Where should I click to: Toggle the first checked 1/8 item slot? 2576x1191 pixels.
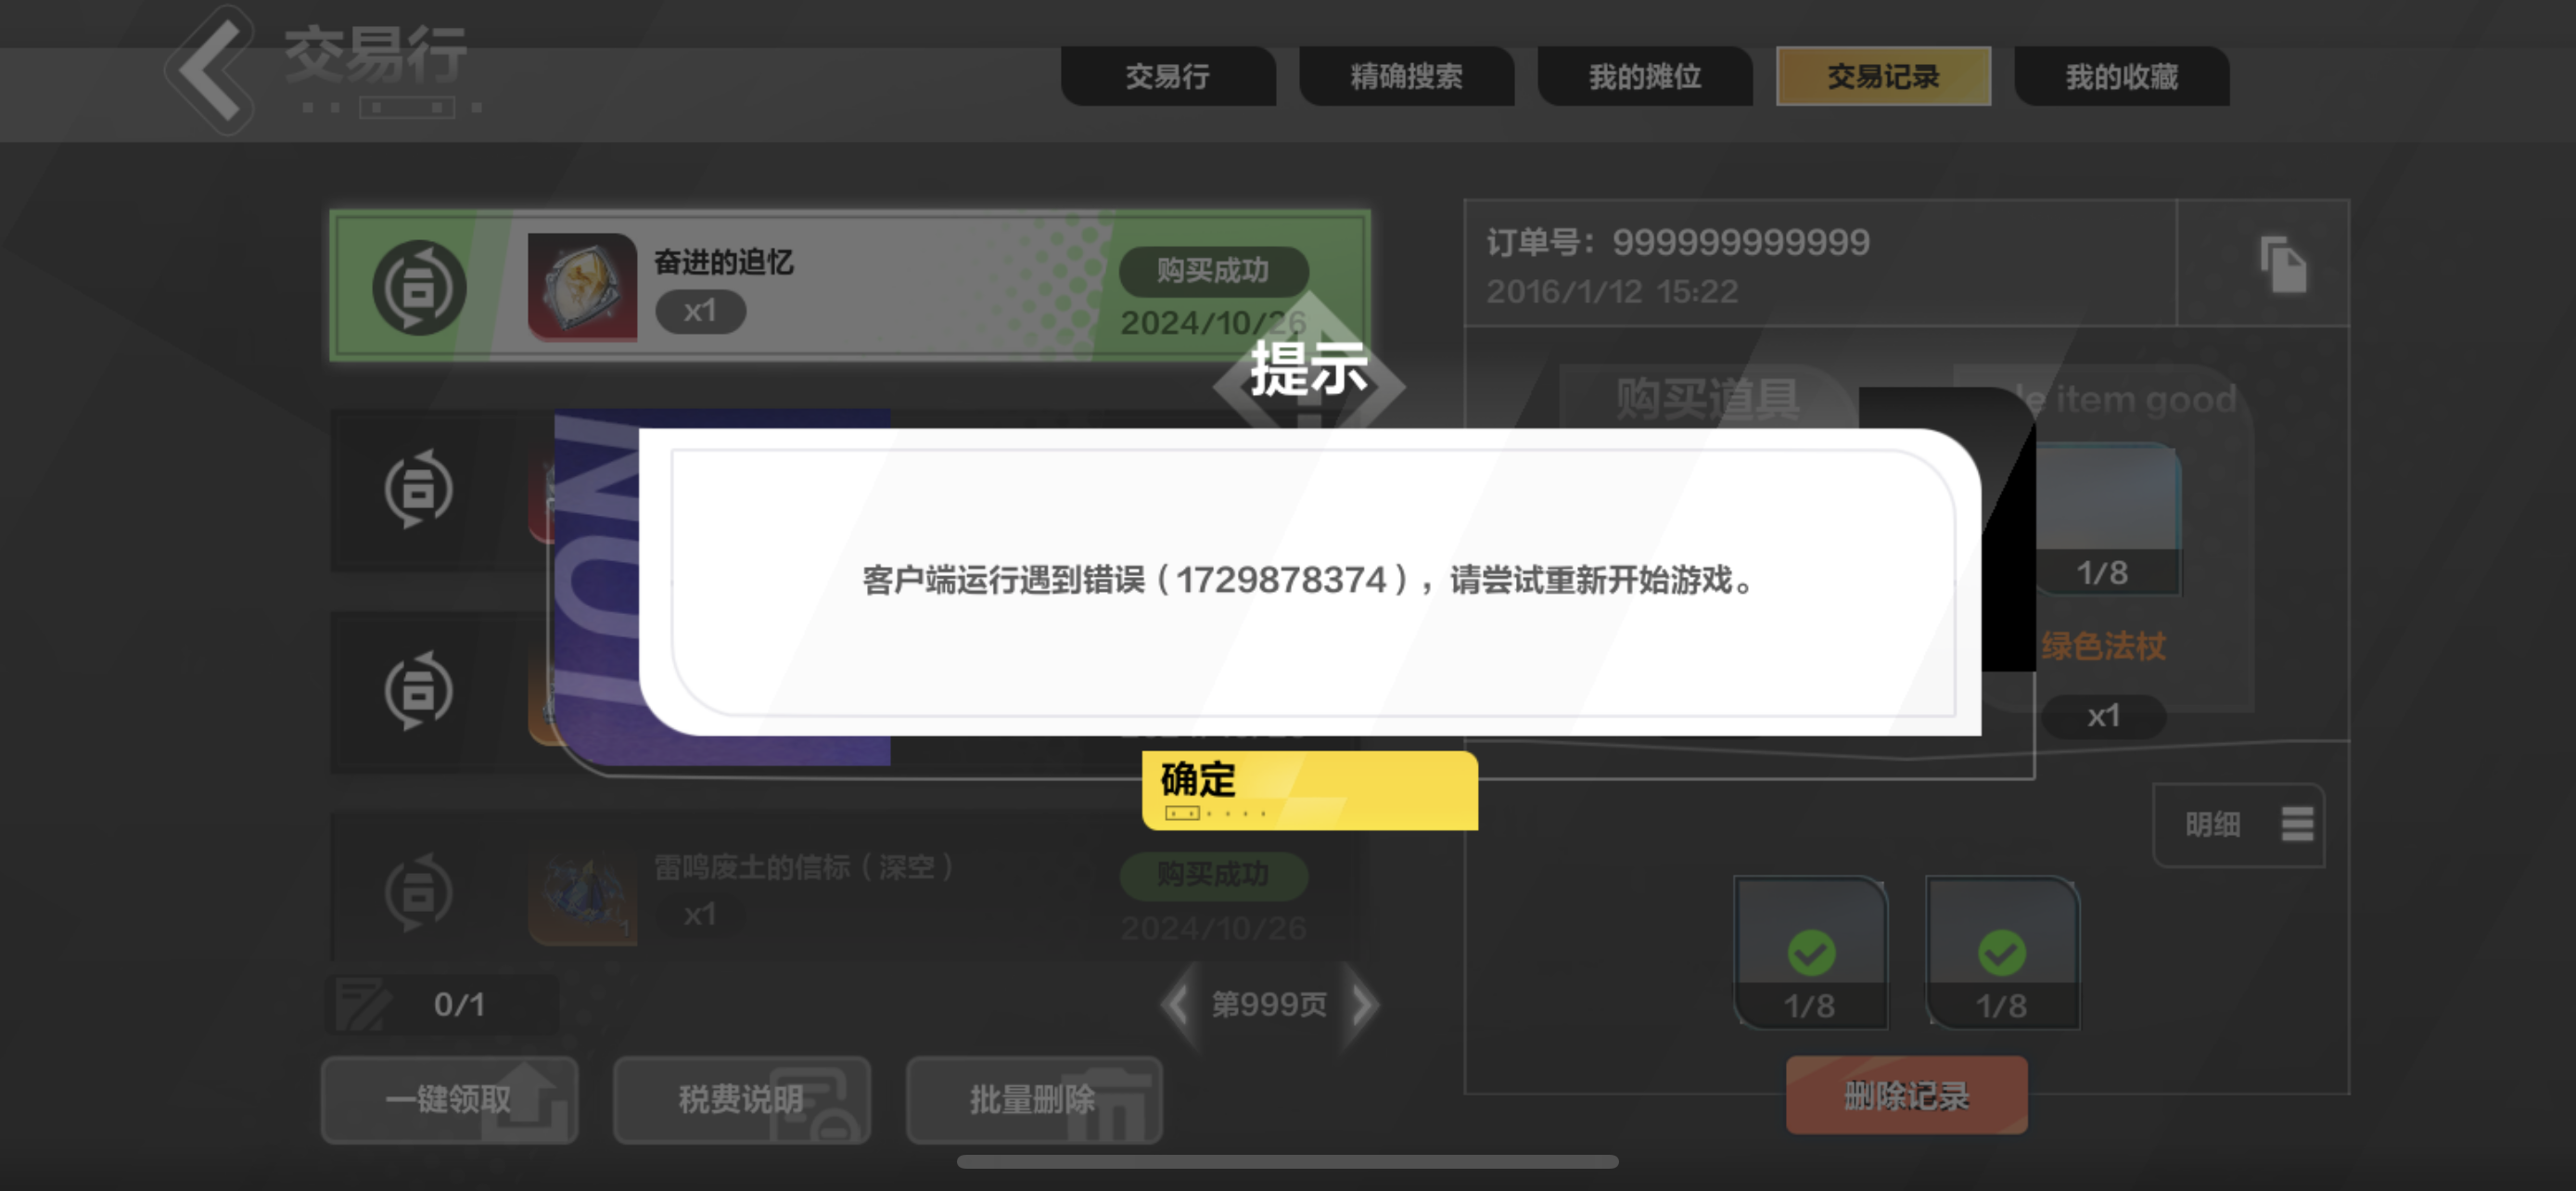pyautogui.click(x=1810, y=952)
